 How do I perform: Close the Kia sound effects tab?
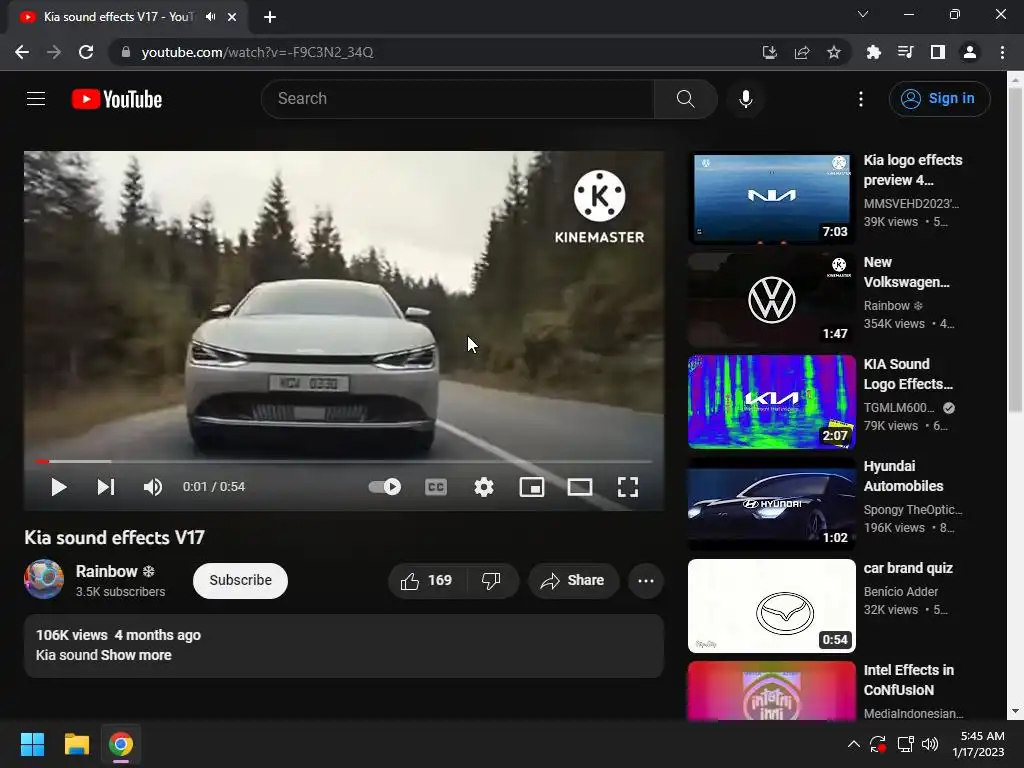point(232,17)
